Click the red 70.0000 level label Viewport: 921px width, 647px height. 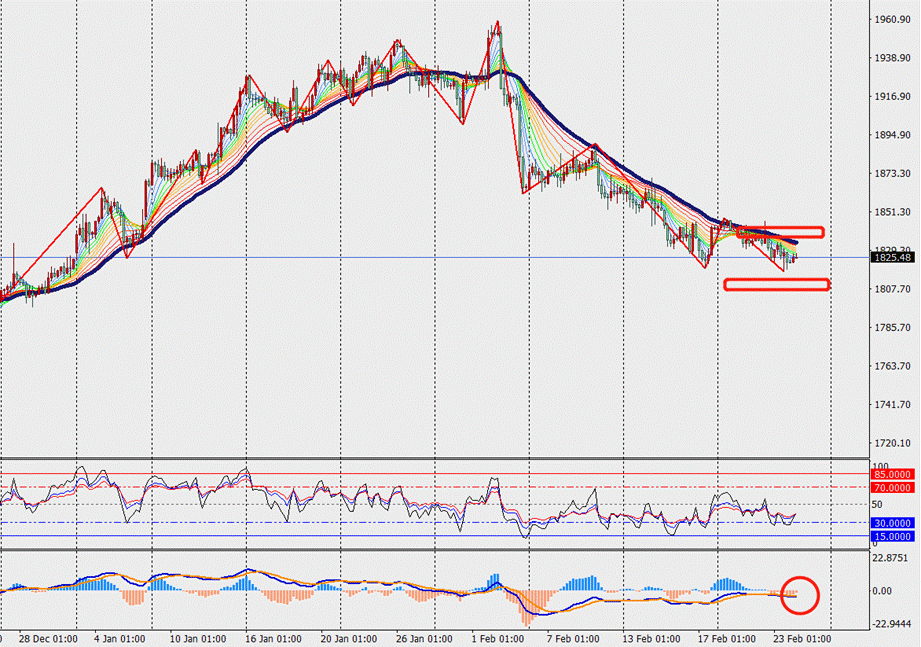pyautogui.click(x=894, y=487)
